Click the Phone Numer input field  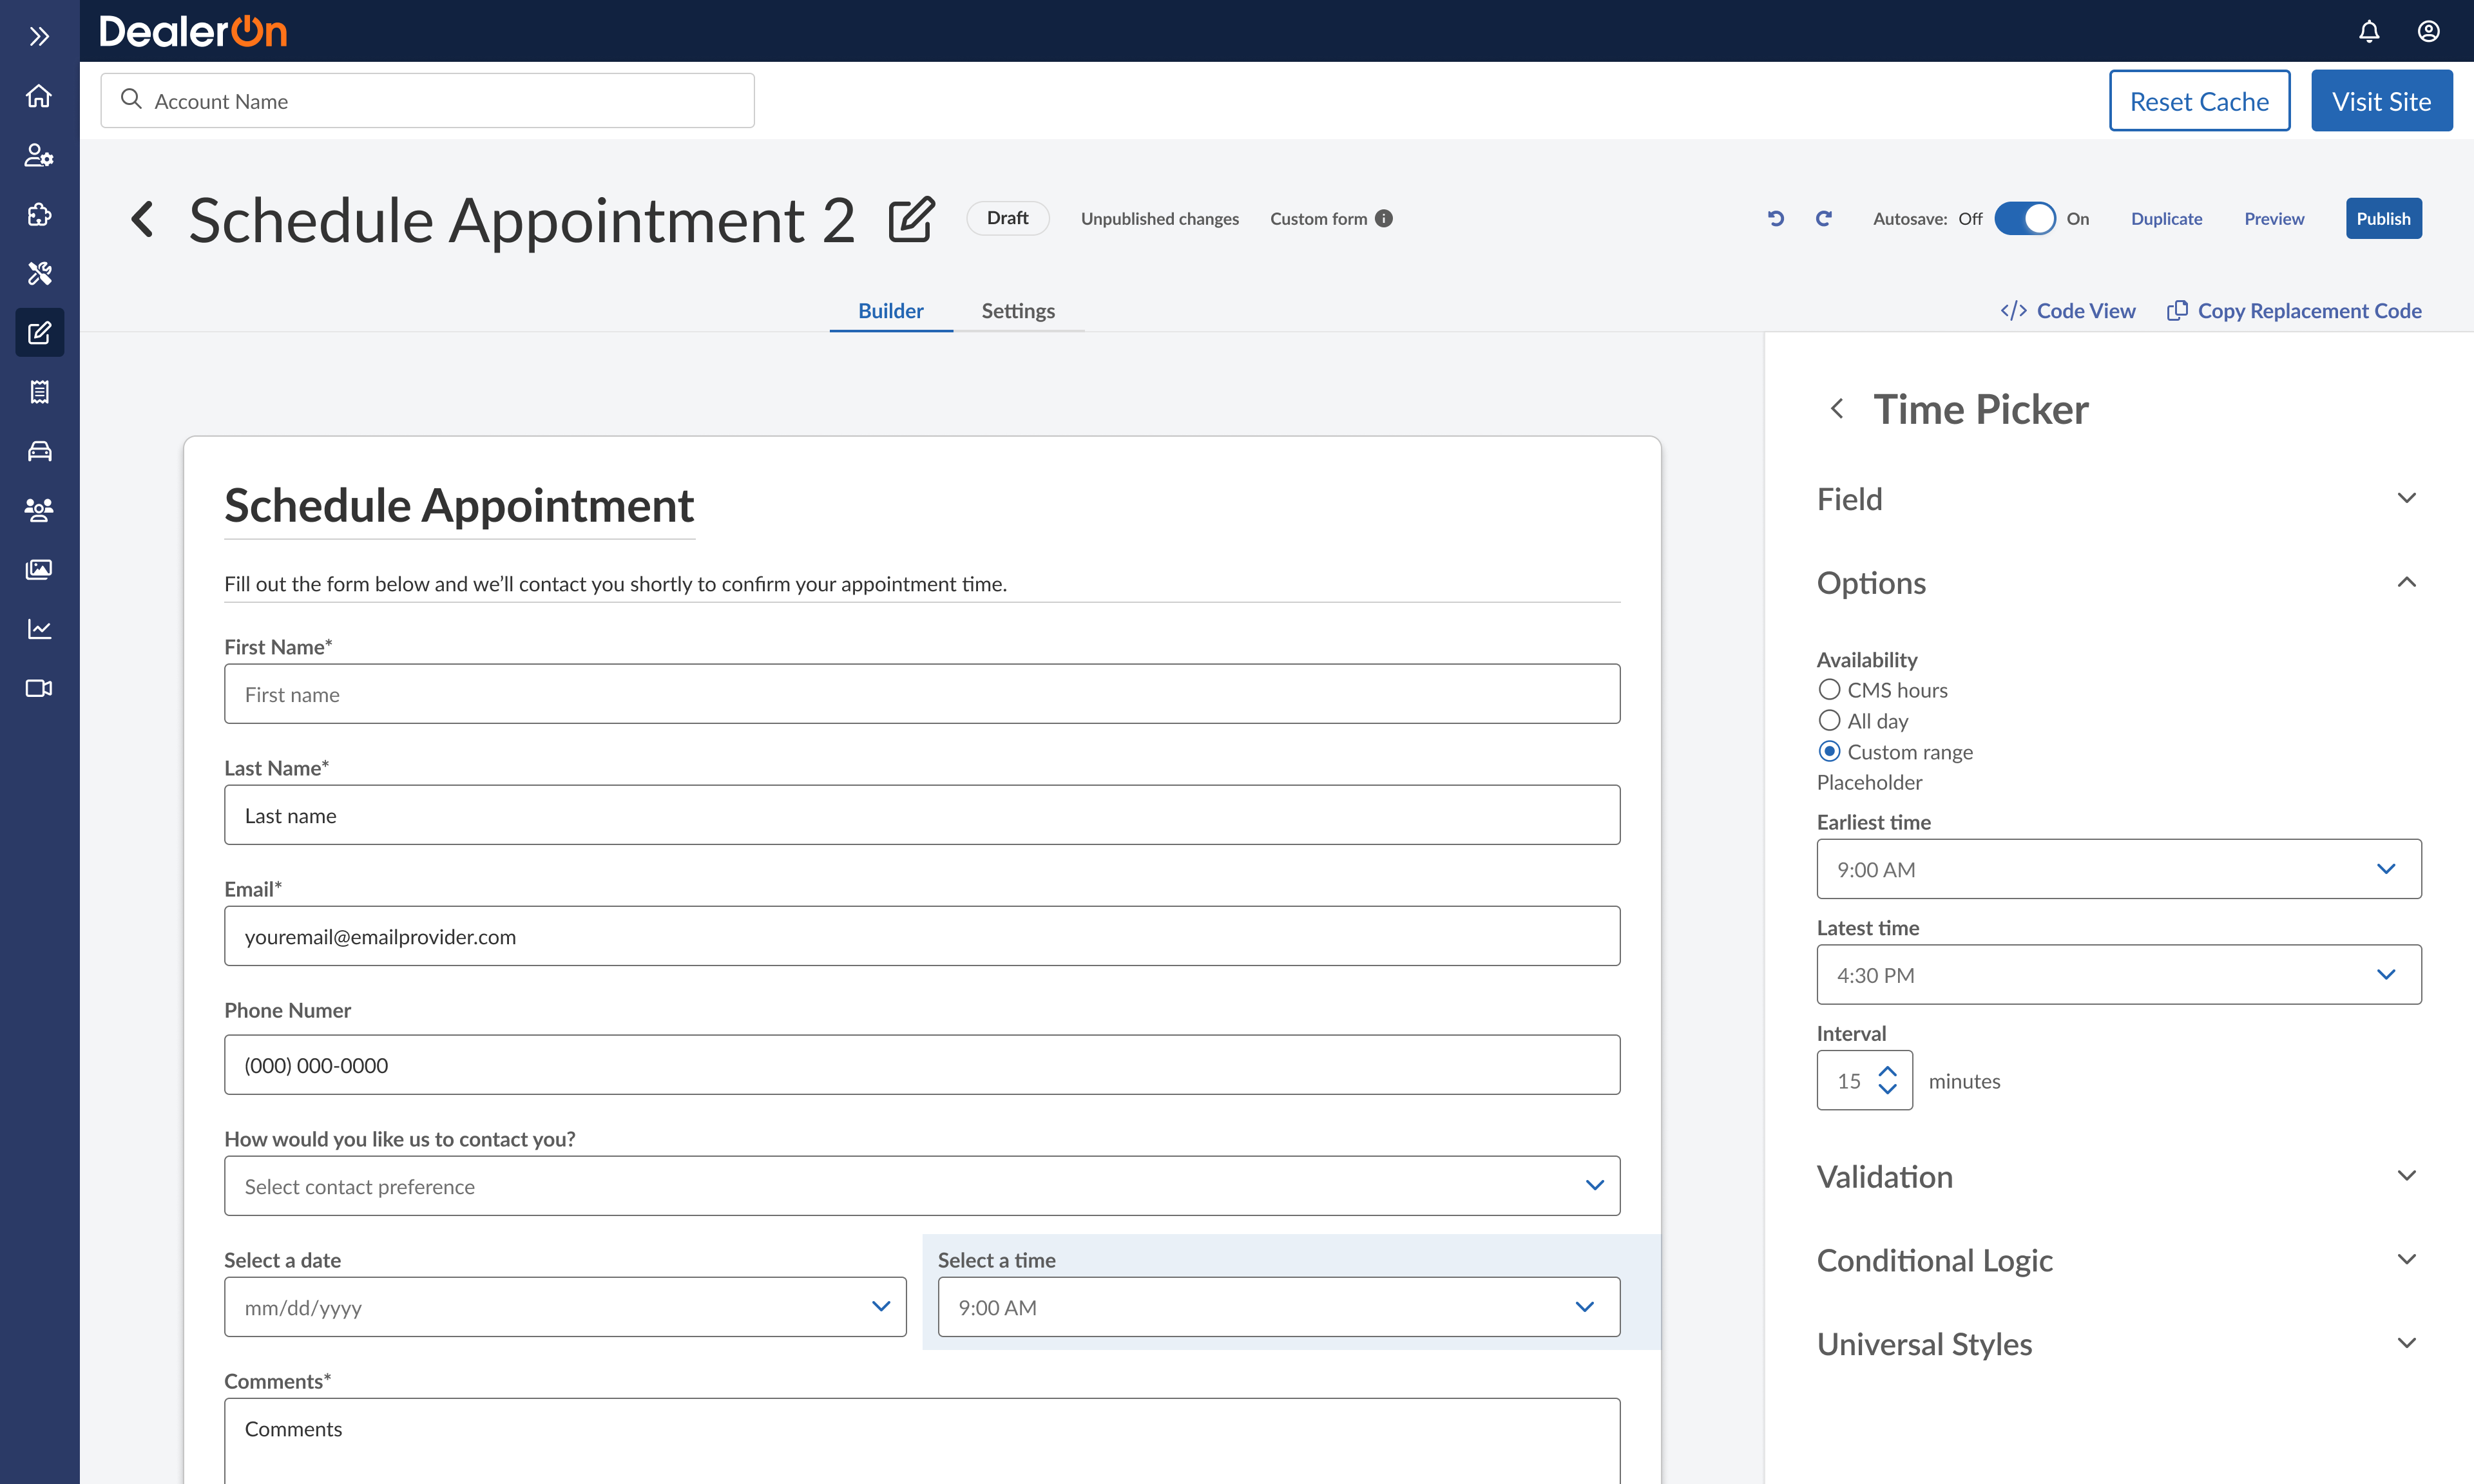(x=922, y=1065)
